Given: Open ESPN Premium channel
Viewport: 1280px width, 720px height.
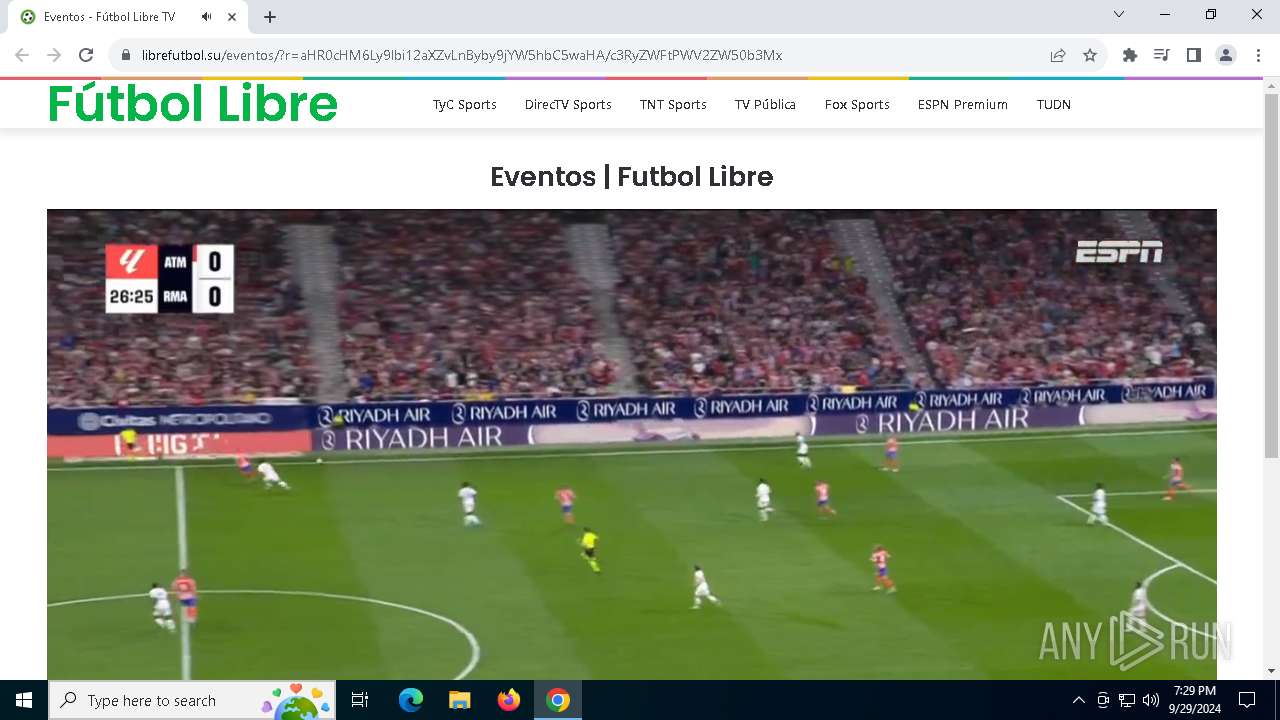Looking at the screenshot, I should pos(963,104).
